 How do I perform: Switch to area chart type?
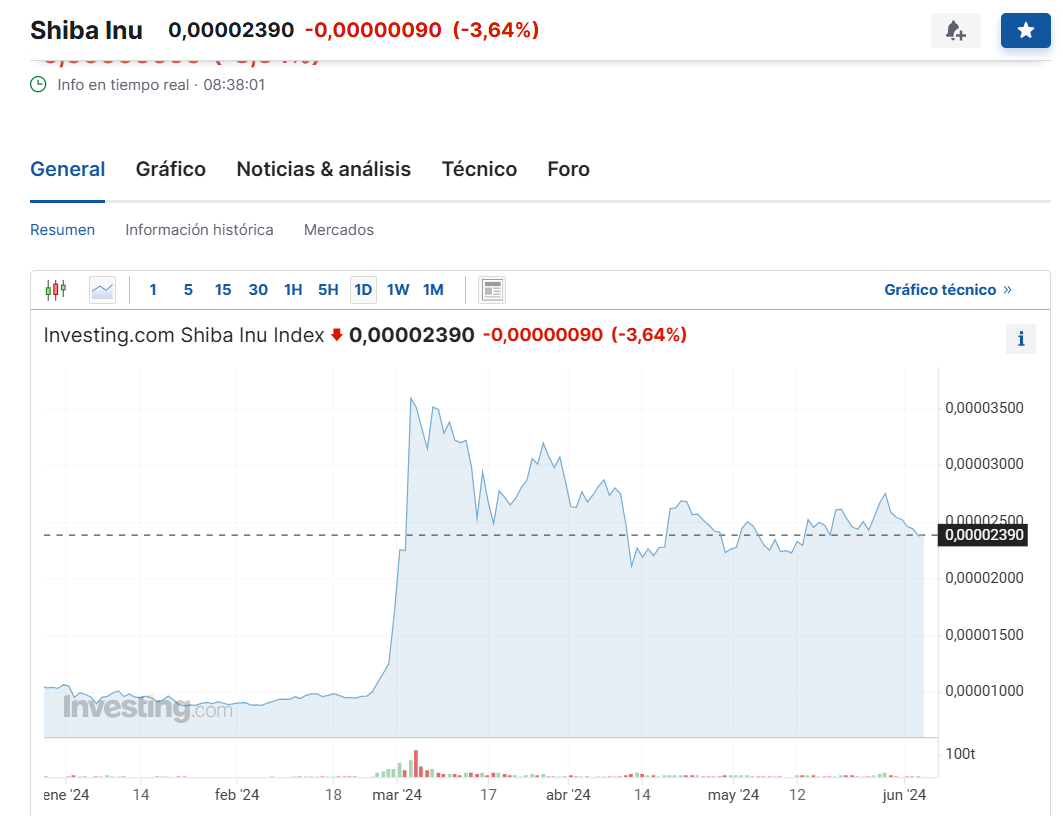102,290
